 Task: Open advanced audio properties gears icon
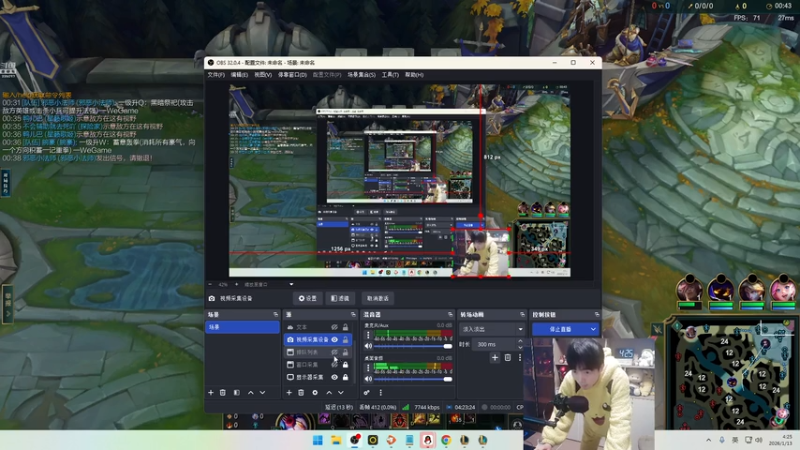click(x=366, y=392)
